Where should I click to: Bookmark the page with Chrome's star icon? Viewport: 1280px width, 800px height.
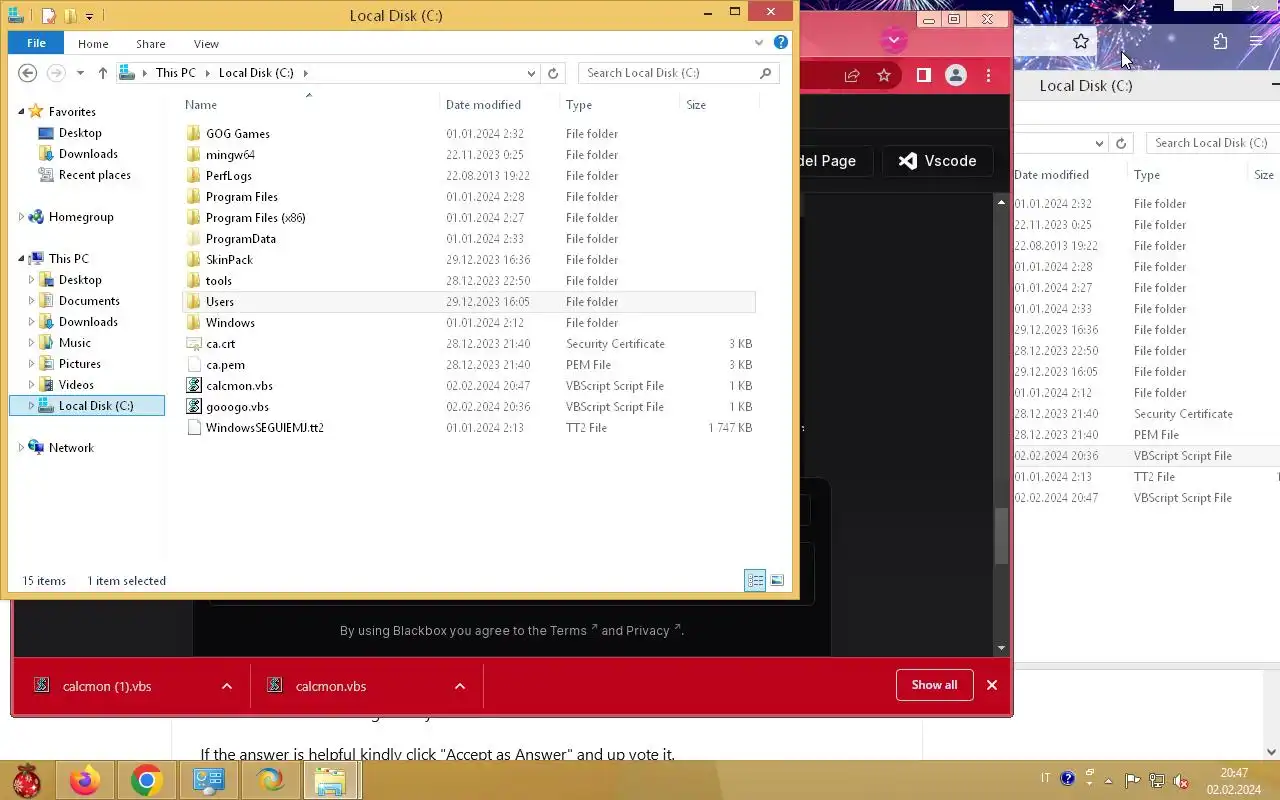tap(884, 75)
